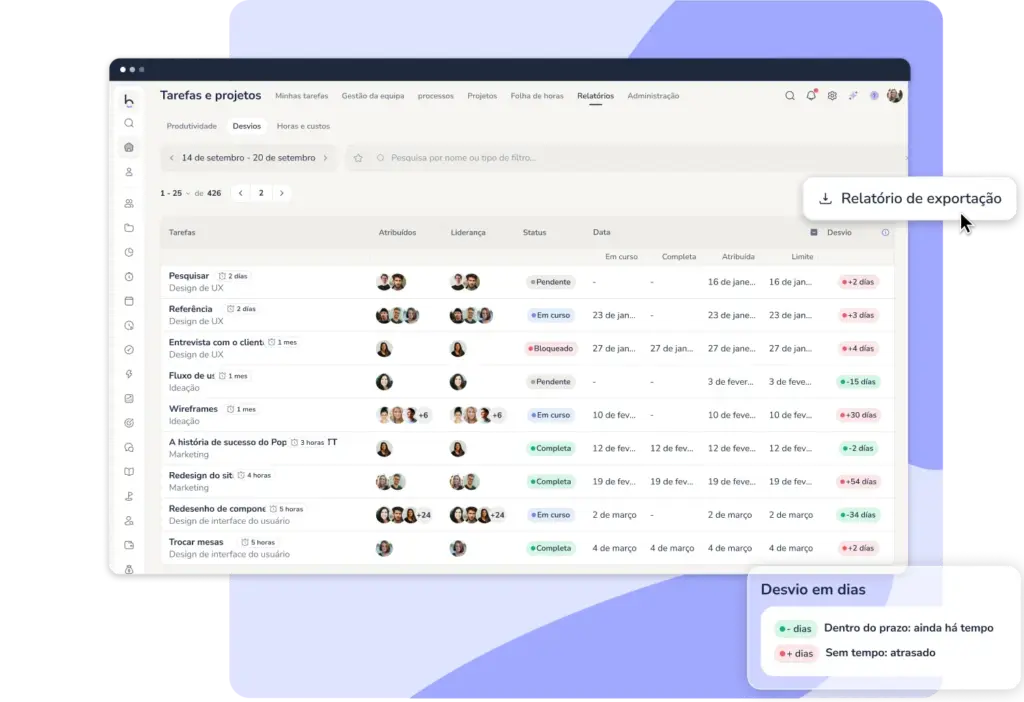Open the Wireframes task
Viewport: 1024px width, 702px height.
(x=193, y=409)
